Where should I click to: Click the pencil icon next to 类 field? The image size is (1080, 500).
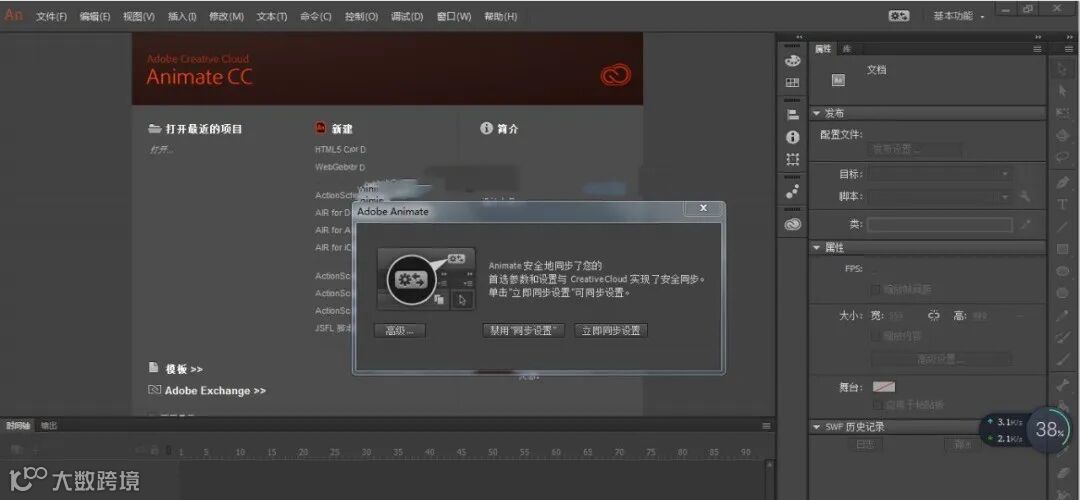(x=1025, y=224)
